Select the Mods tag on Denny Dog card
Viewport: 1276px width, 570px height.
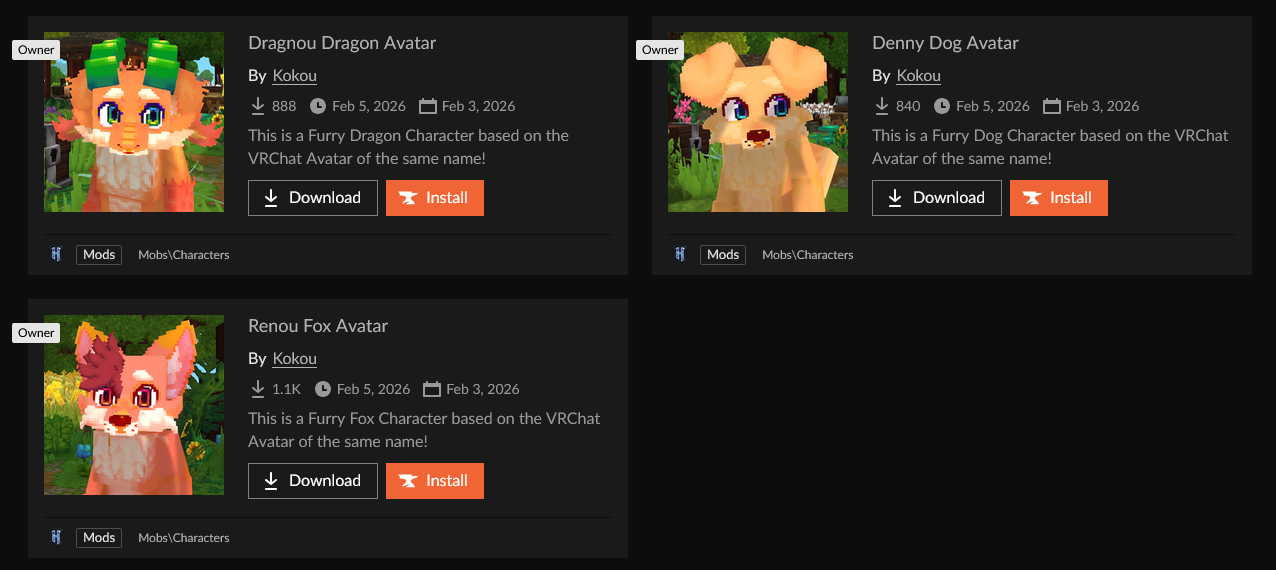click(723, 255)
